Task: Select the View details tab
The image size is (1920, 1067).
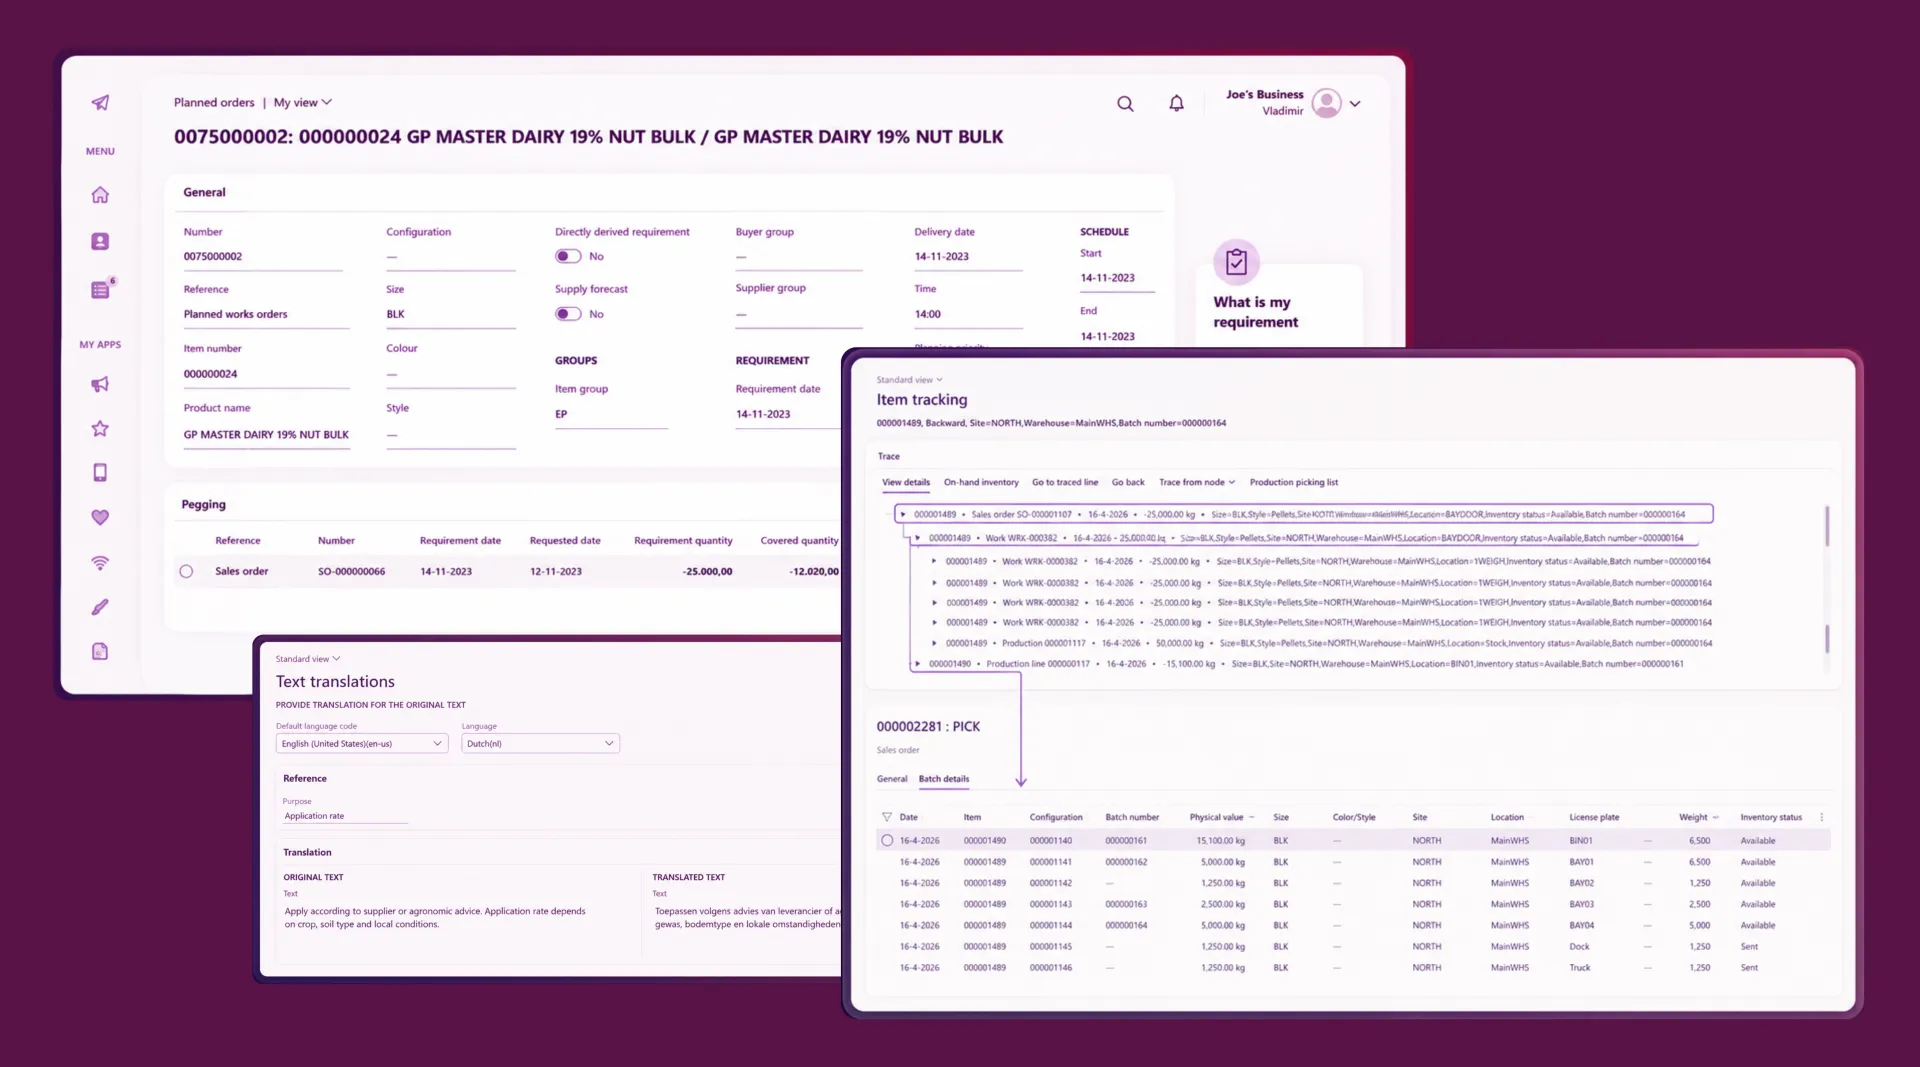Action: click(x=906, y=482)
